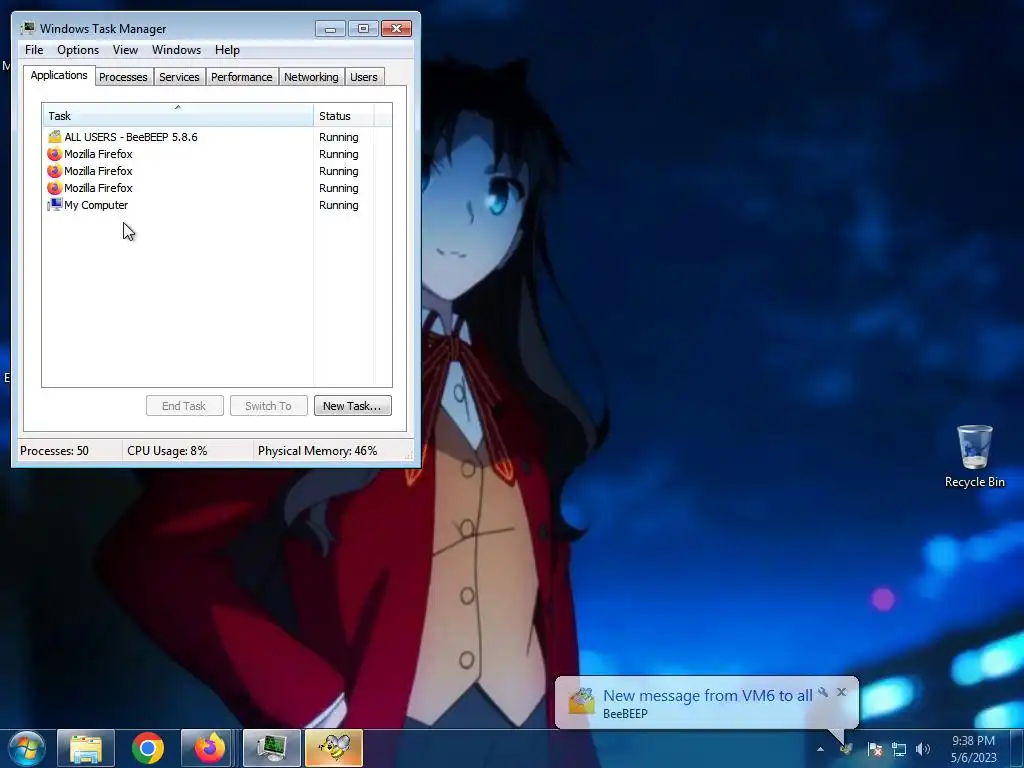Viewport: 1024px width, 768px height.
Task: Open the View menu in Task Manager
Action: (125, 50)
